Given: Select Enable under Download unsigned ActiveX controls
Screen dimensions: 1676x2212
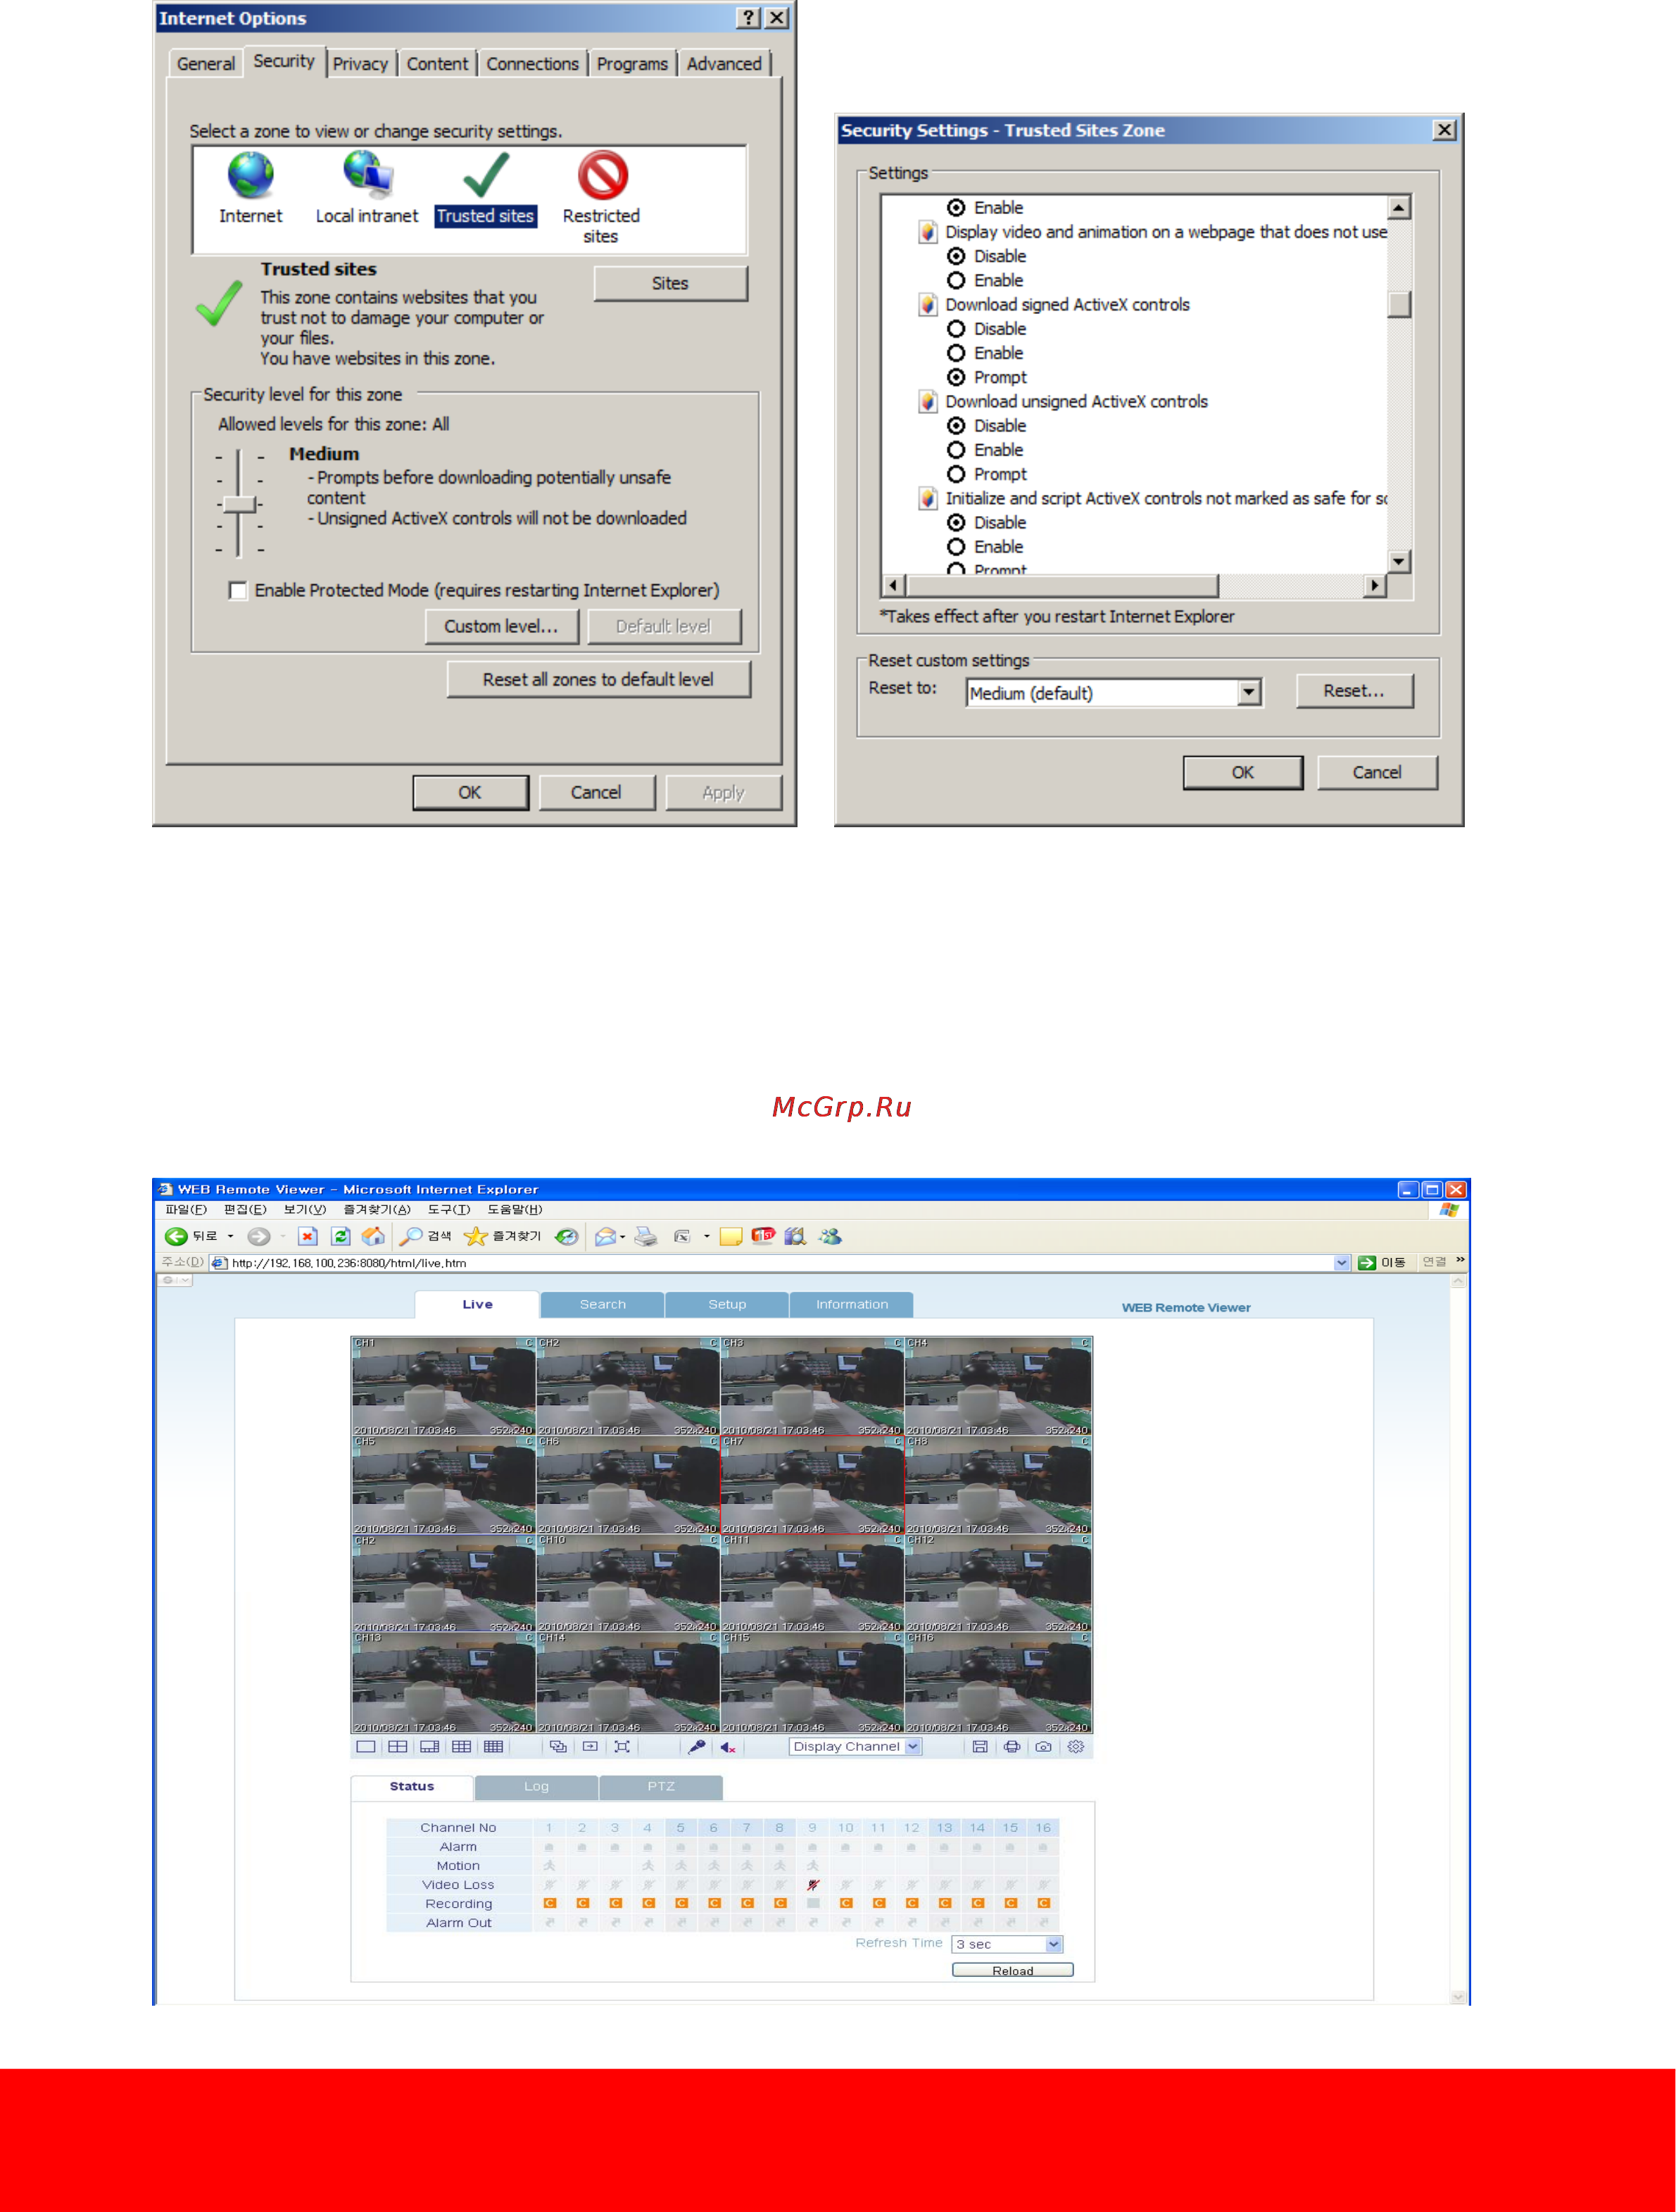Looking at the screenshot, I should [956, 450].
